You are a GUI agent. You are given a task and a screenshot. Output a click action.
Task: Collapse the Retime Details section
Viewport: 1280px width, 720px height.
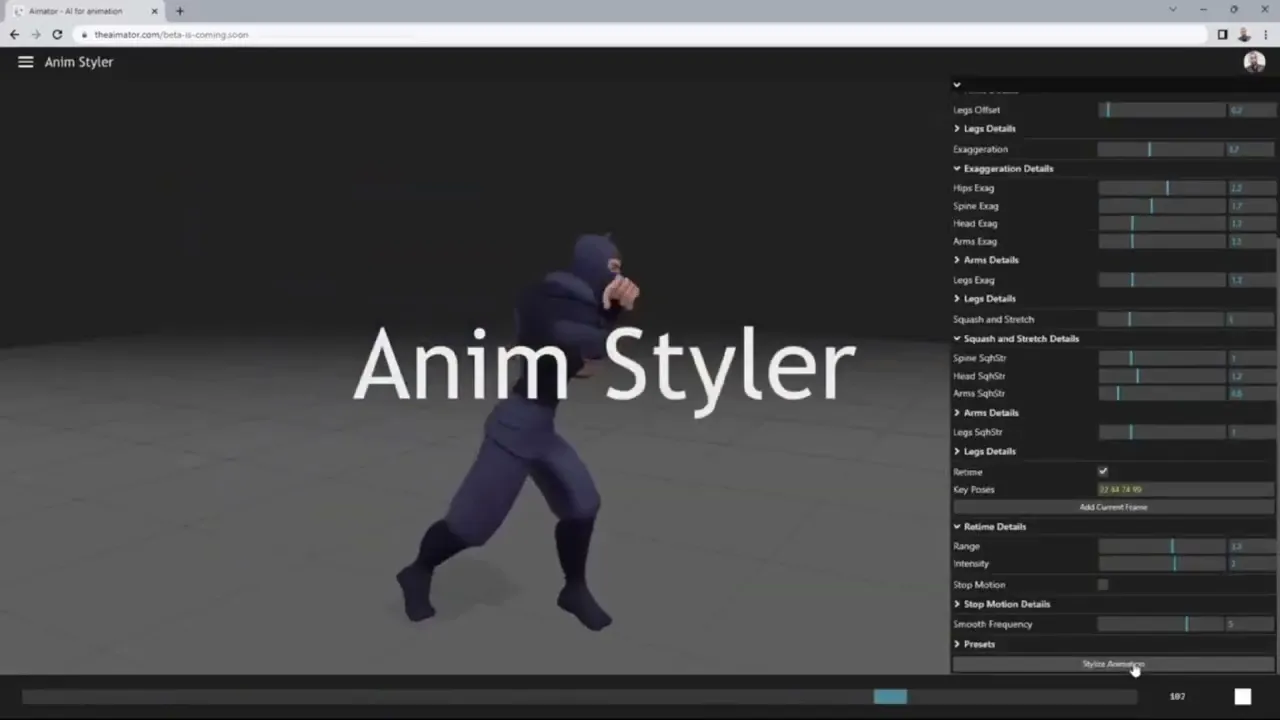(990, 527)
